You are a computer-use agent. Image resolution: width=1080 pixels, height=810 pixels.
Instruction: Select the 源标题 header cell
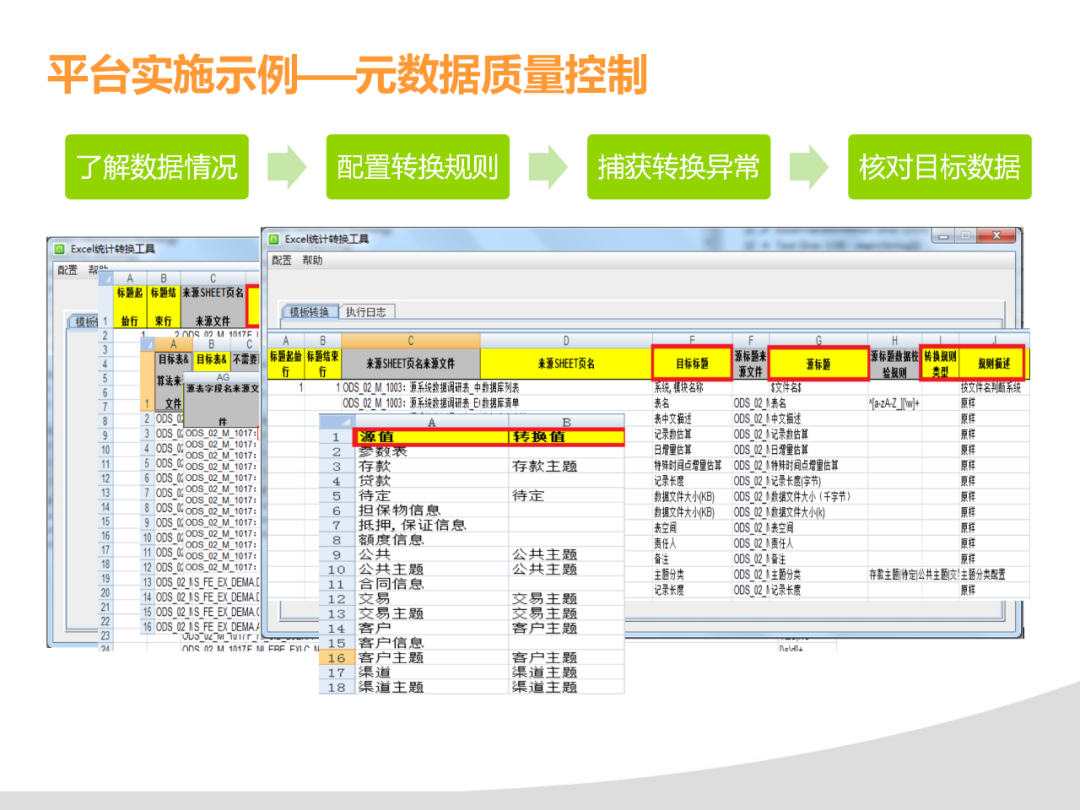pos(818,363)
